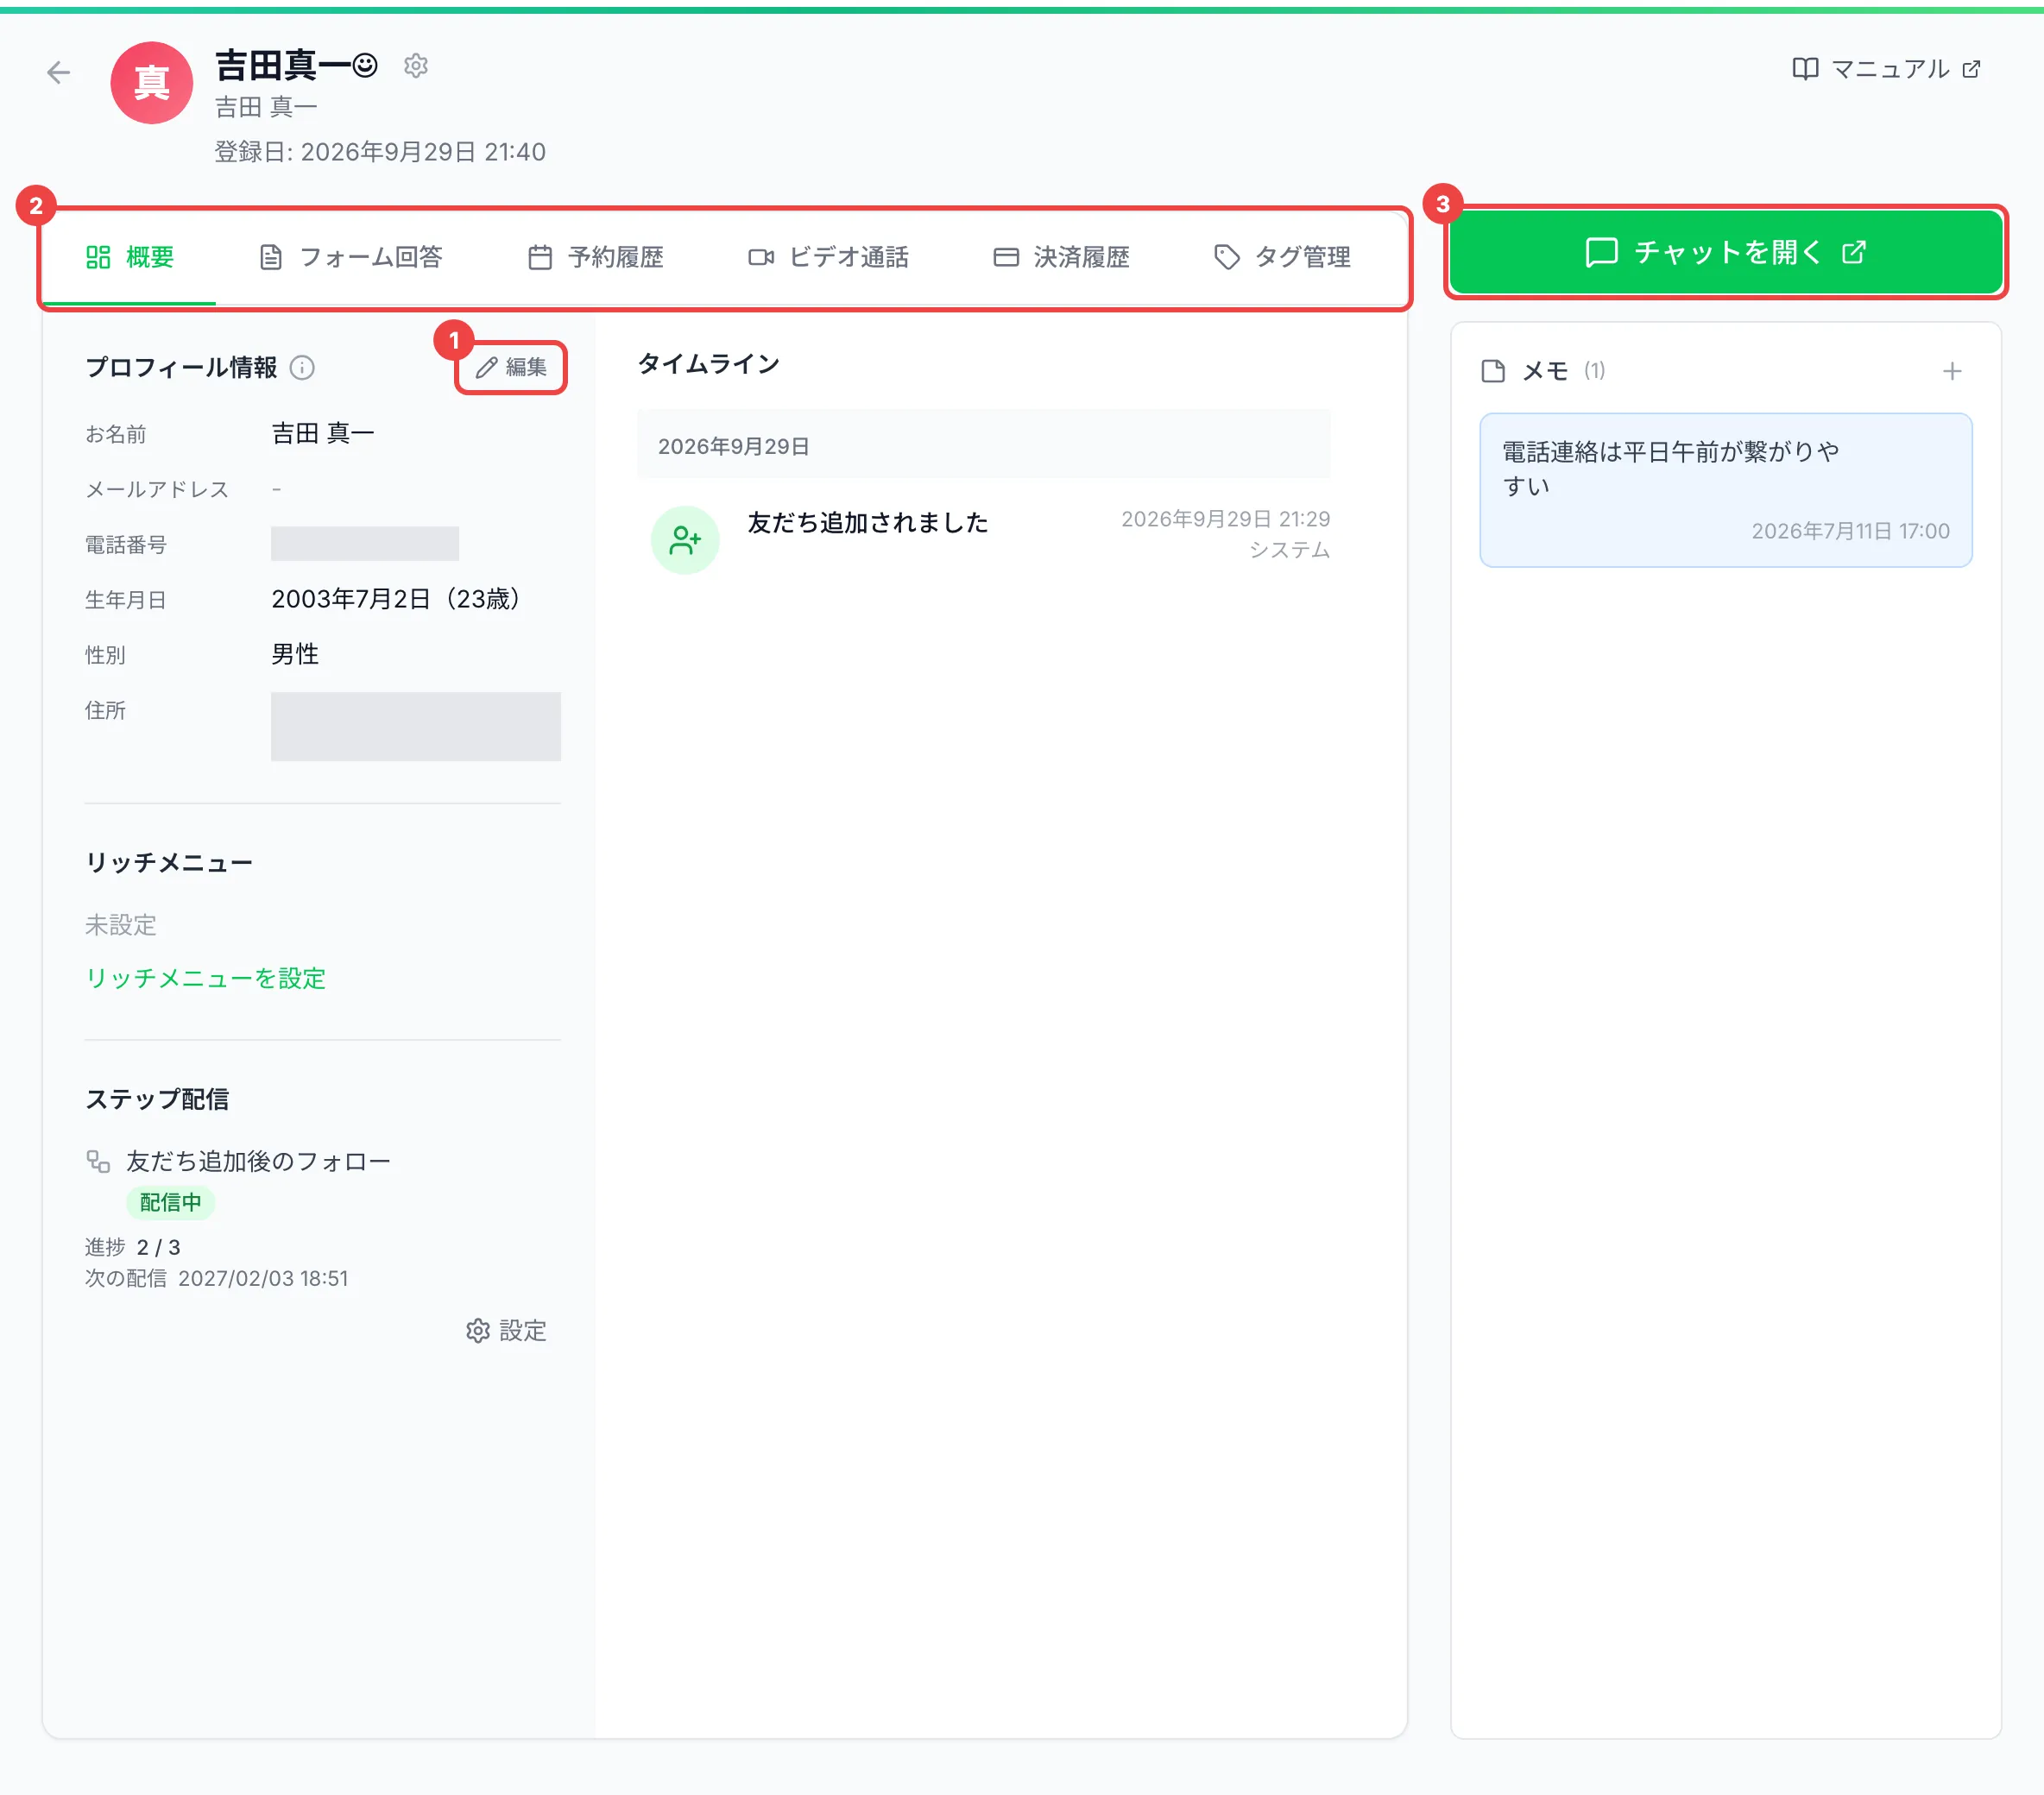This screenshot has width=2044, height=1795.
Task: Open the ビデオ通話 tab
Action: click(829, 257)
